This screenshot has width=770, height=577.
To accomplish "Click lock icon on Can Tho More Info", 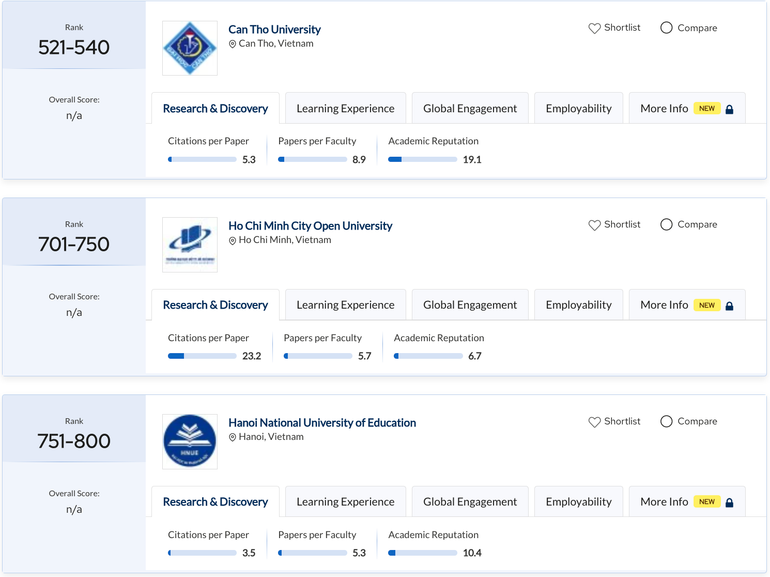I will tap(729, 109).
